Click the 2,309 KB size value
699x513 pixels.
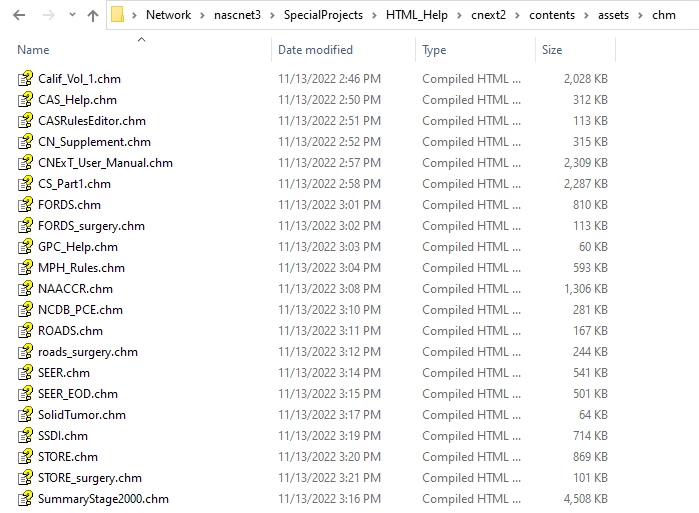point(586,163)
